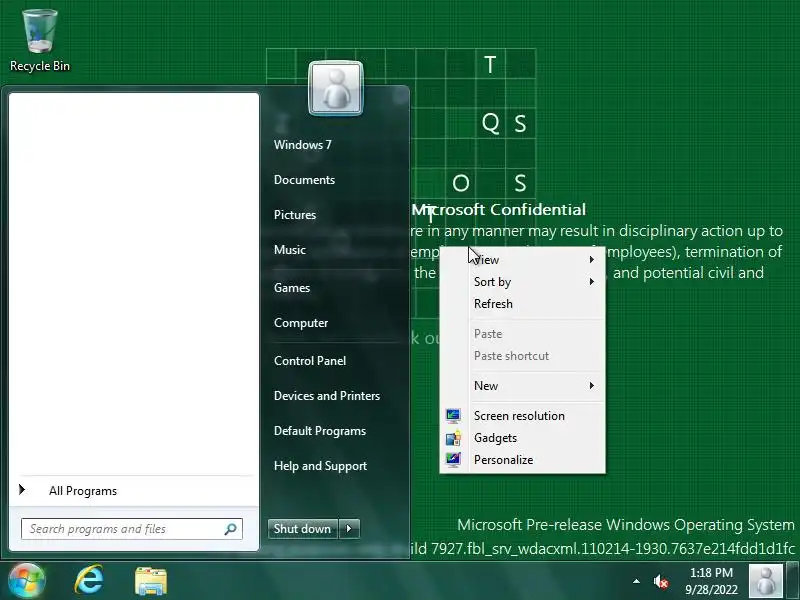Click the Personalize icon in context menu
800x600 pixels.
pyautogui.click(x=453, y=460)
